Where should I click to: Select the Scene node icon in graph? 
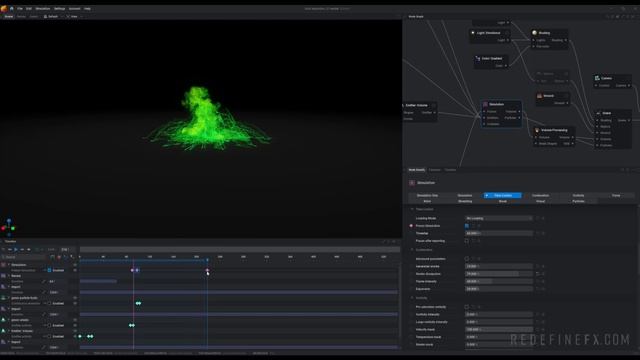click(598, 113)
